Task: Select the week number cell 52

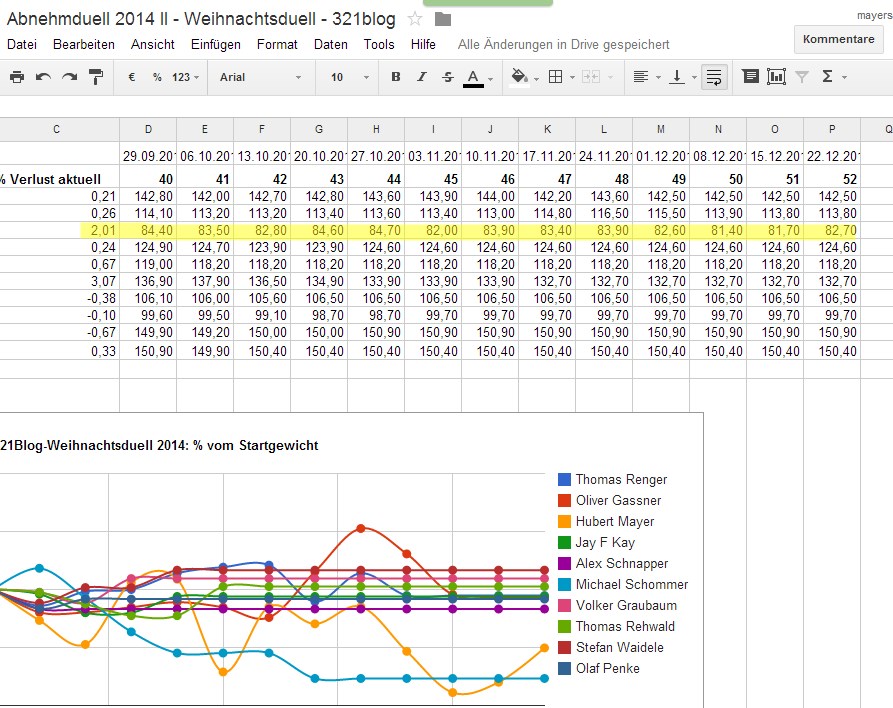Action: pos(832,179)
